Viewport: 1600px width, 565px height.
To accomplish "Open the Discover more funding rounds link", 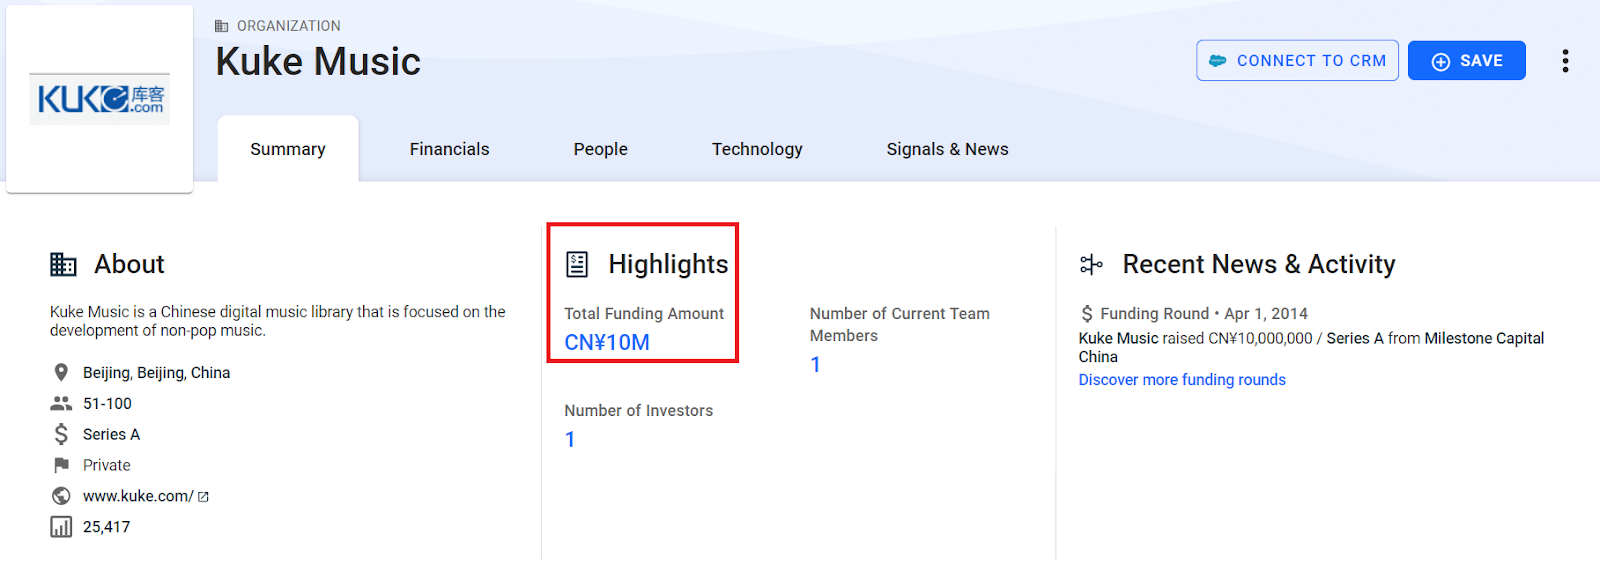I will coord(1182,380).
